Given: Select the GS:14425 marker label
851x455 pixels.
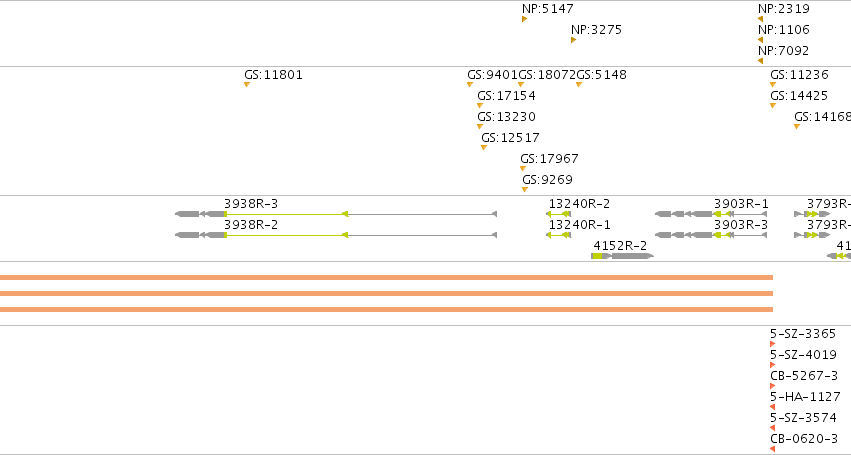Looking at the screenshot, I should 799,96.
